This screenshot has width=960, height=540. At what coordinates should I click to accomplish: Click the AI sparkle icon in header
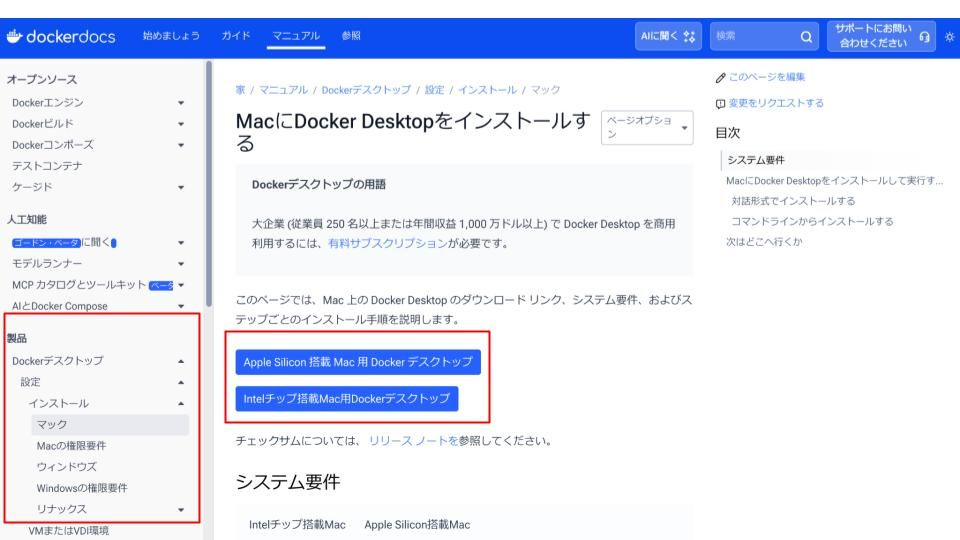click(689, 37)
